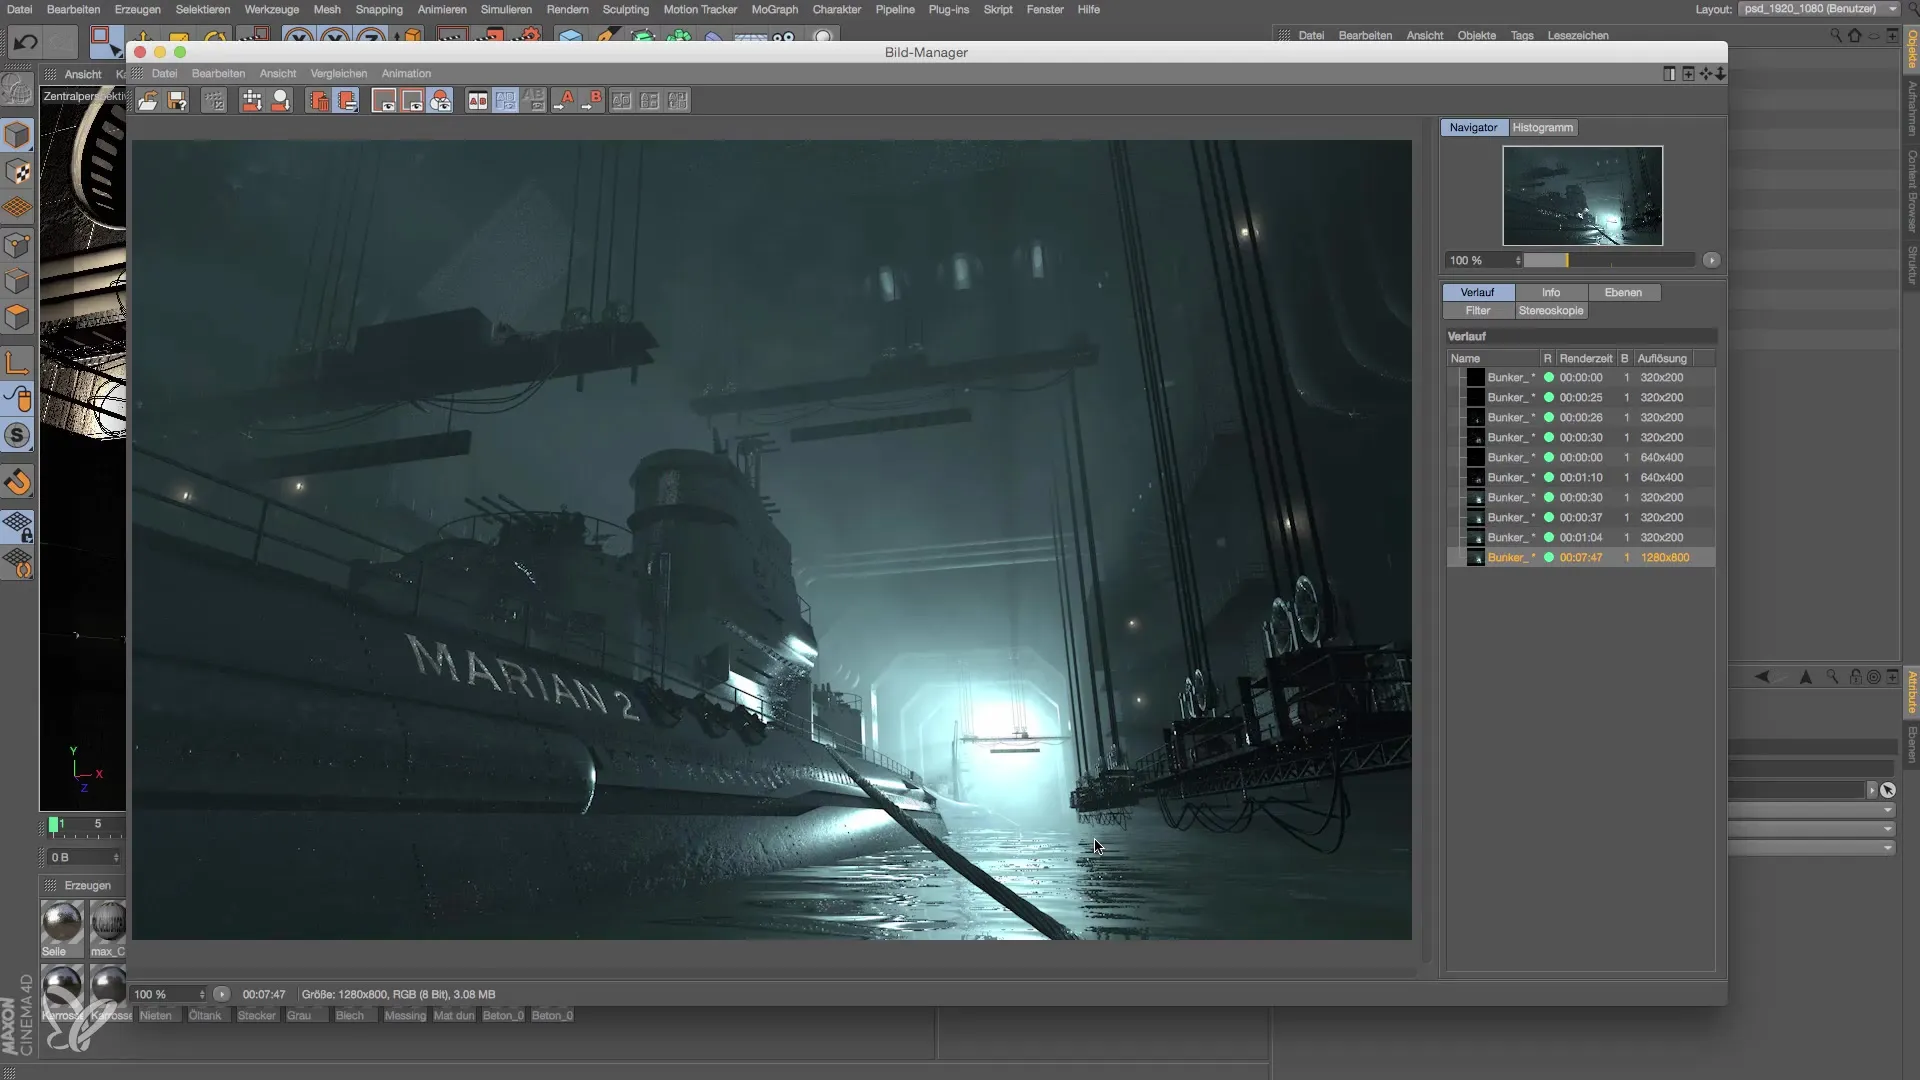The image size is (1920, 1080).
Task: Click the 0 B frame stepper field
Action: (x=84, y=857)
